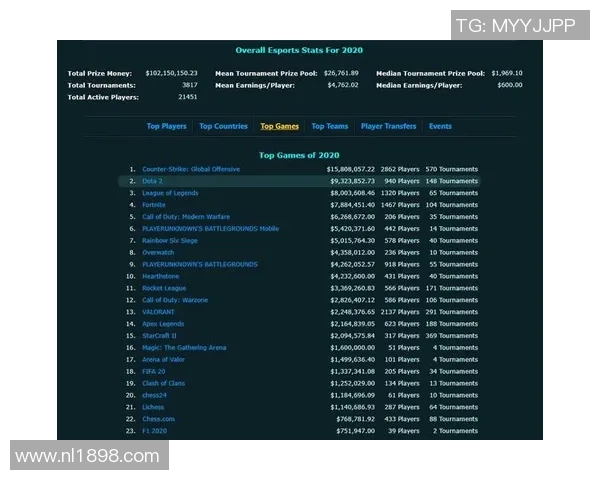
Task: Go to the Top Teams tab
Action: click(x=330, y=127)
